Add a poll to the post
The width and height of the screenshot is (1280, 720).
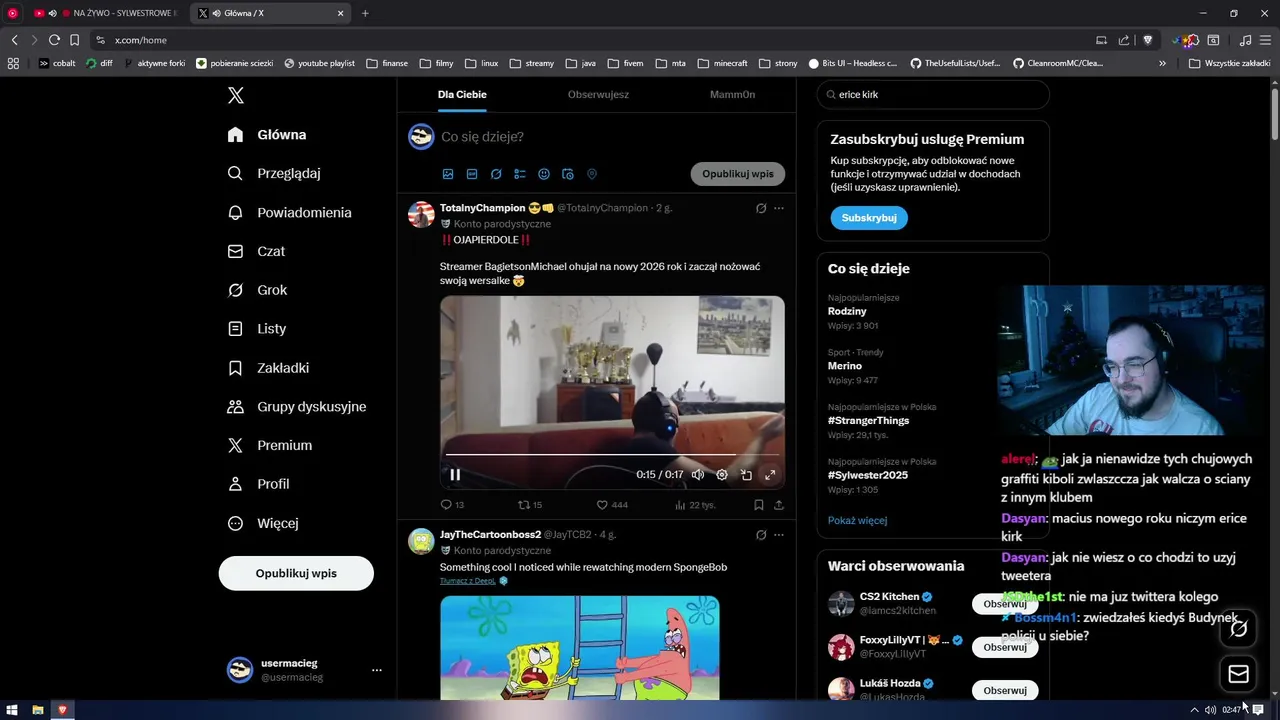(x=520, y=174)
